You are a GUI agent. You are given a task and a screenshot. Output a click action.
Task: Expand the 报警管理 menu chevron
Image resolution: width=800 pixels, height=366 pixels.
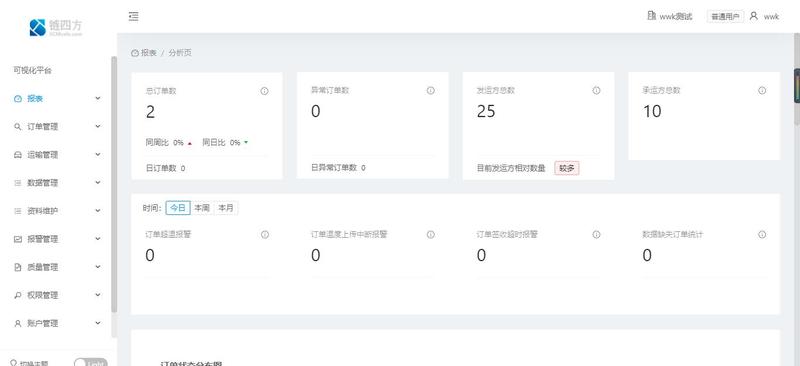pyautogui.click(x=98, y=239)
